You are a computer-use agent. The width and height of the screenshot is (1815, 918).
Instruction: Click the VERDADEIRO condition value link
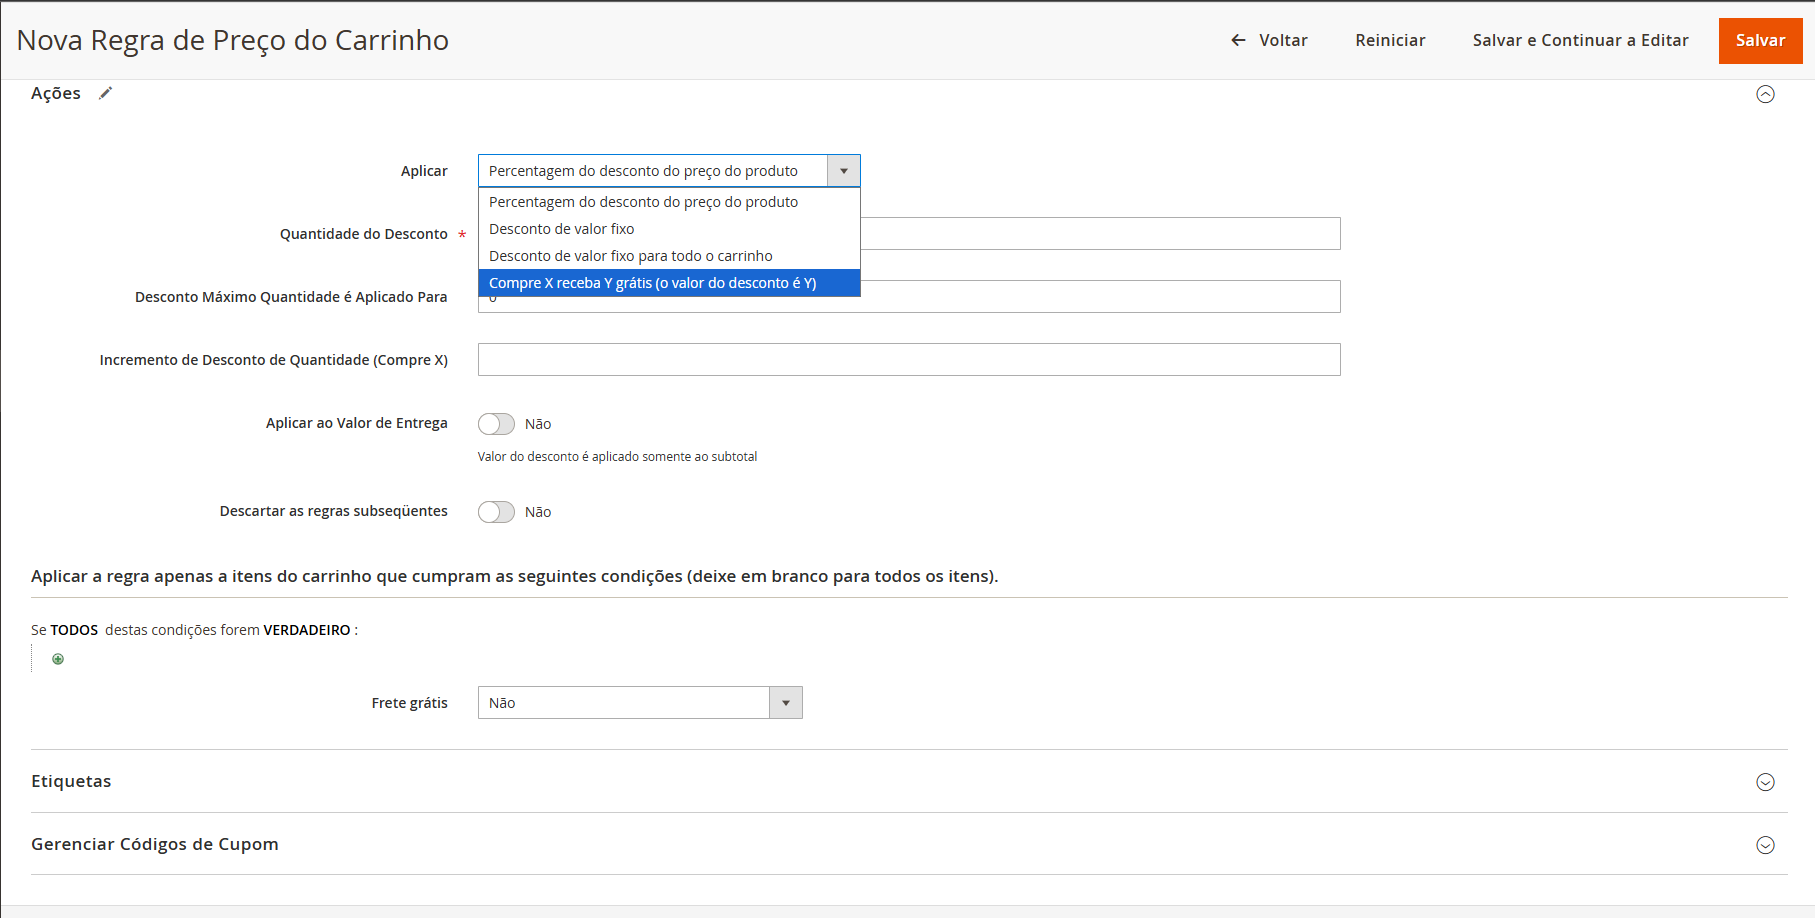(306, 630)
